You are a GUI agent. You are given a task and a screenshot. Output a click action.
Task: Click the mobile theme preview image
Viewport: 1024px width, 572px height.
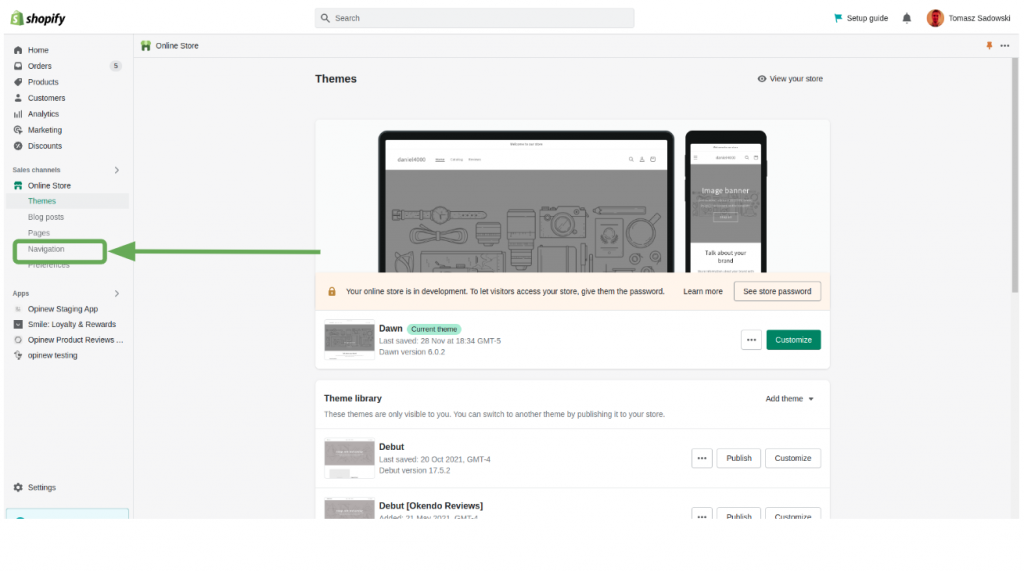coord(726,202)
